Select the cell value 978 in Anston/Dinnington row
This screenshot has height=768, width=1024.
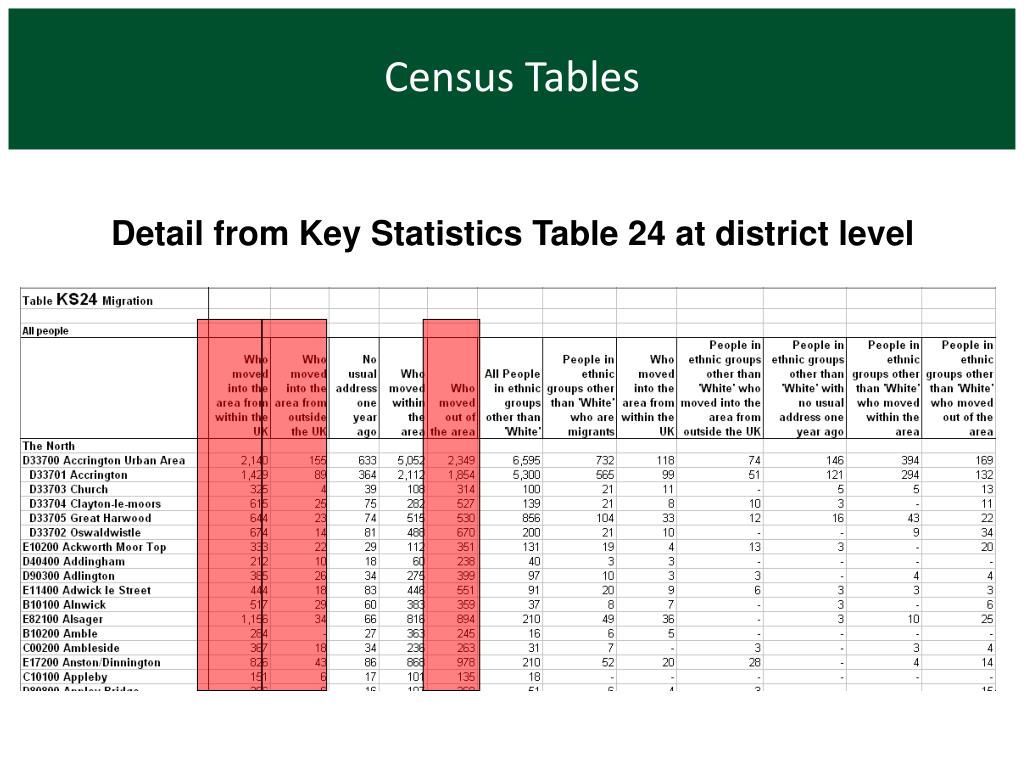(x=466, y=662)
